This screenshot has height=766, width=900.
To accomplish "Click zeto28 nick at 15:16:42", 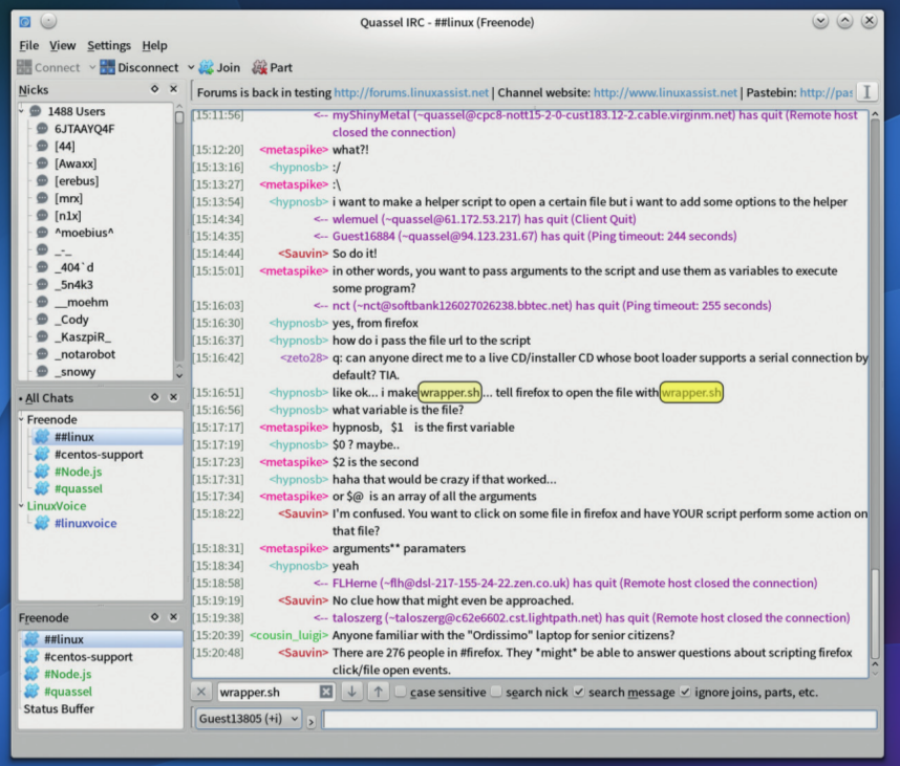I will pyautogui.click(x=304, y=357).
